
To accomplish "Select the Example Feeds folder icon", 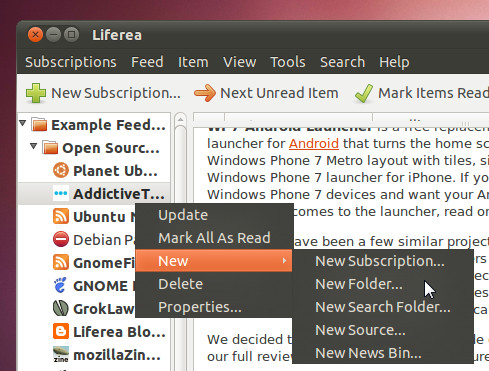I will coord(39,125).
